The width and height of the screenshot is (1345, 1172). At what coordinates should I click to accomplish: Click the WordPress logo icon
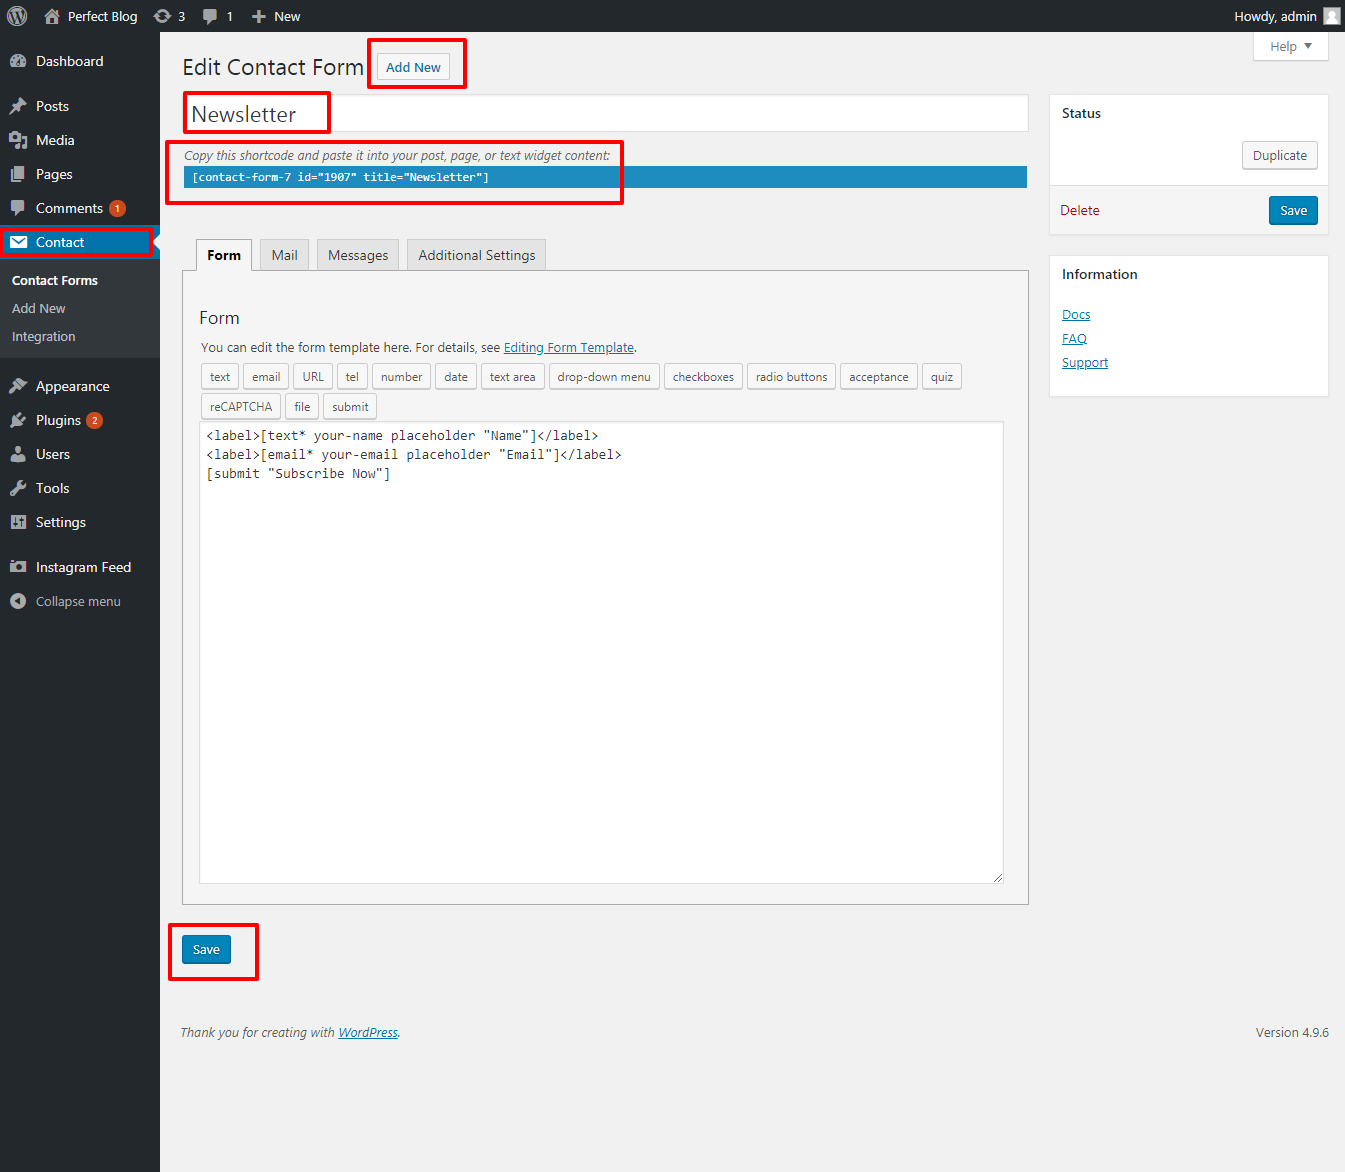[17, 16]
